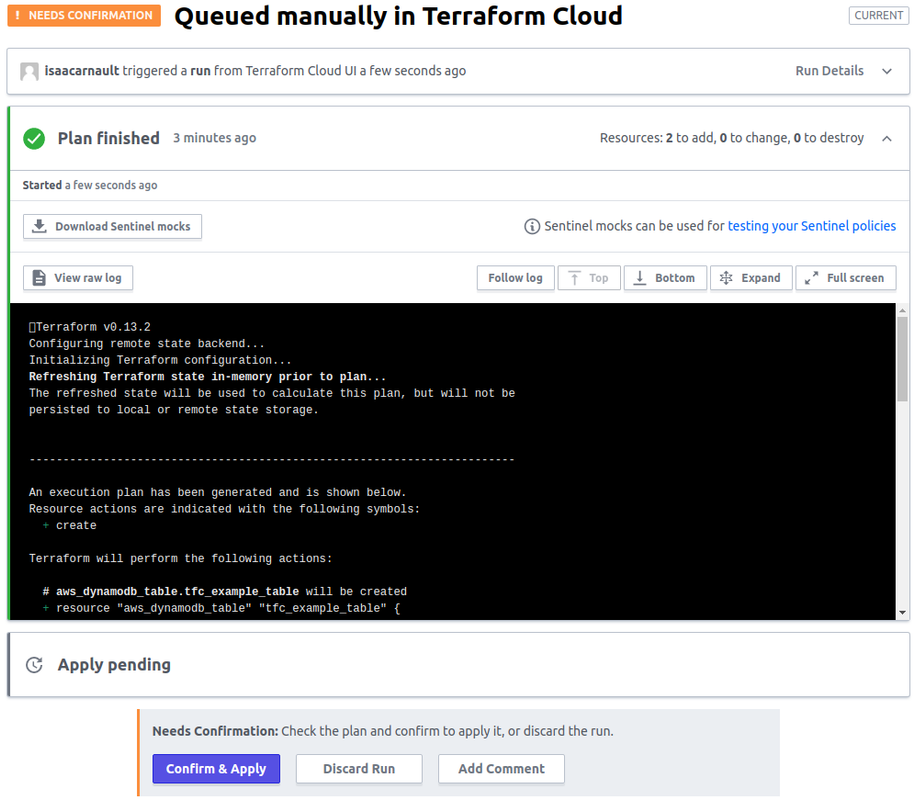
Task: Click the NEEDS CONFIRMATION status badge
Action: pyautogui.click(x=84, y=16)
